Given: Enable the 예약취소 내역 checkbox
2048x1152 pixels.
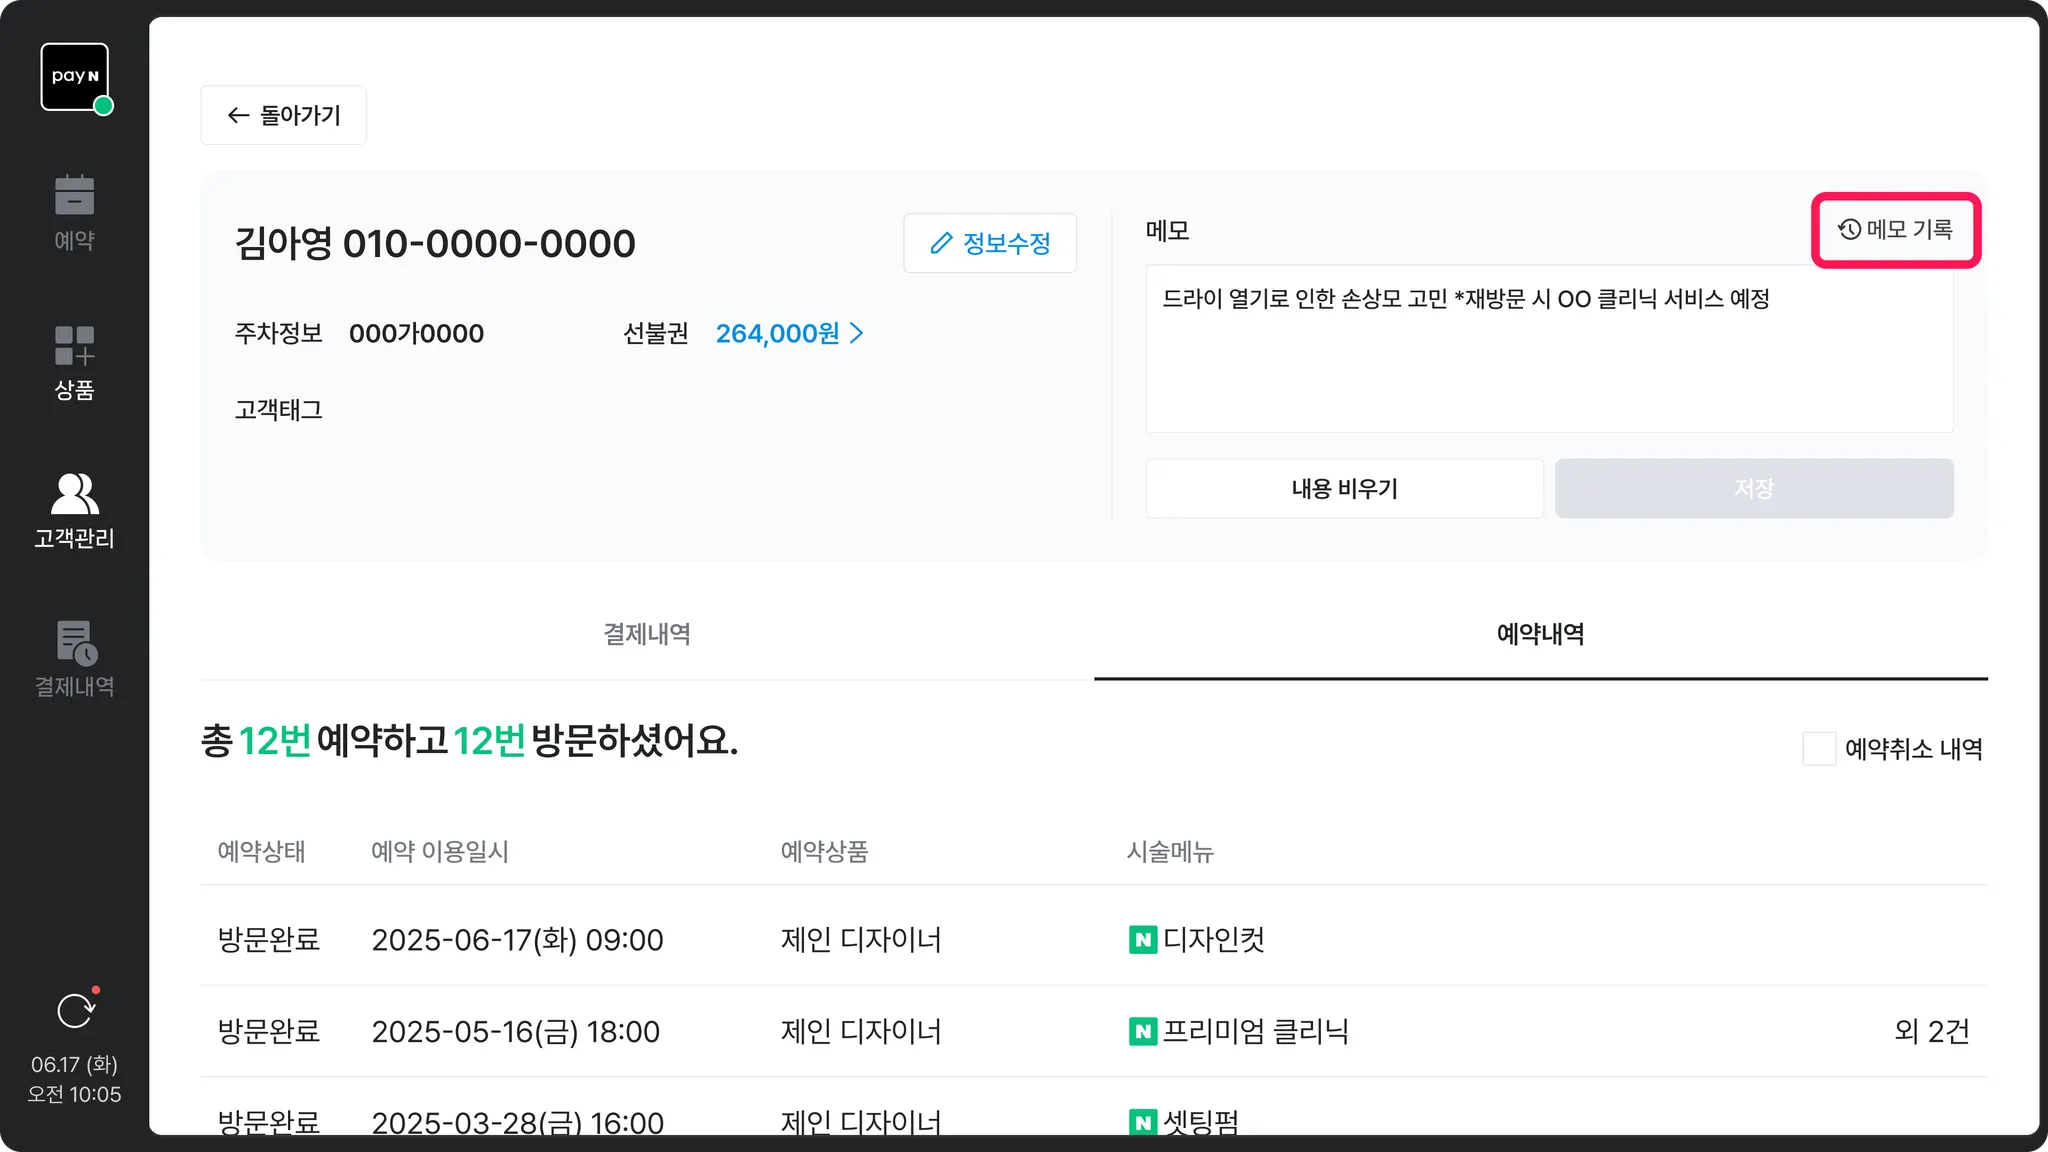Looking at the screenshot, I should point(1819,749).
